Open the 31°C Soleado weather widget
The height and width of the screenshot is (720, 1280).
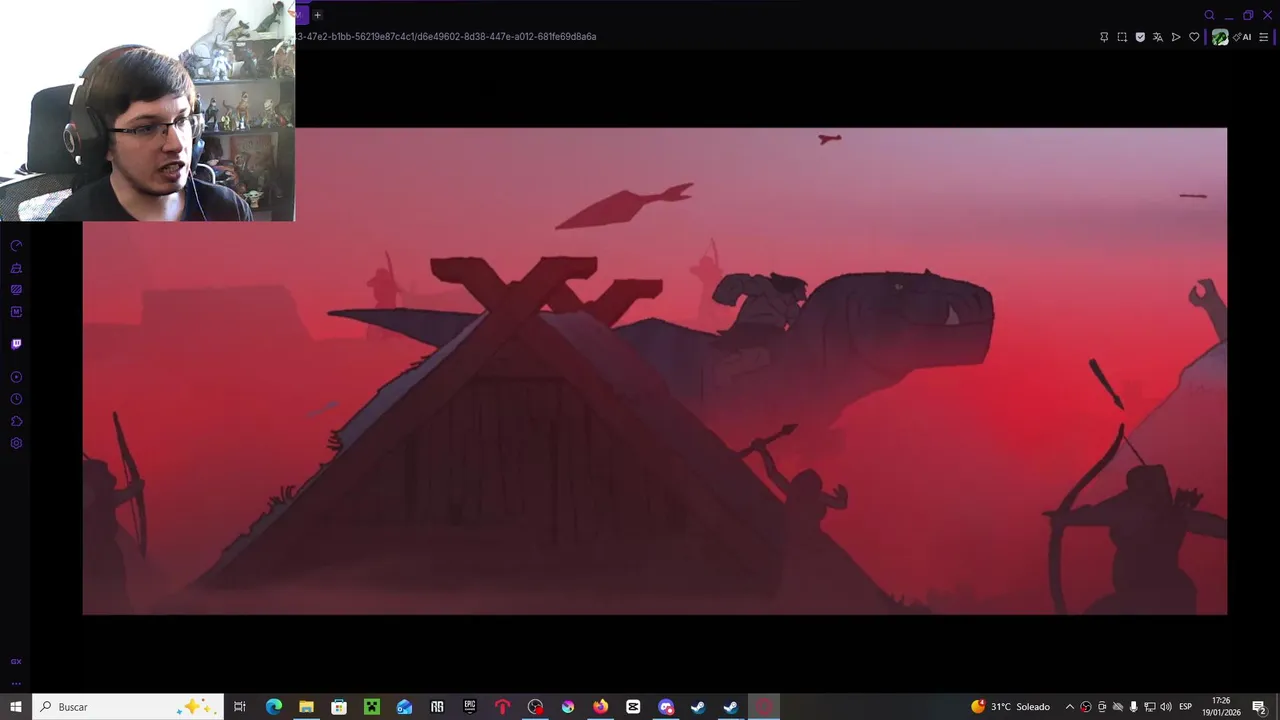click(x=1010, y=707)
